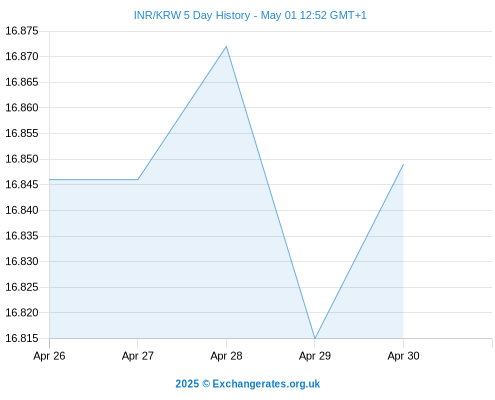This screenshot has height=400, width=495.
Task: Click the 16.845 y-axis label
Action: click(22, 184)
